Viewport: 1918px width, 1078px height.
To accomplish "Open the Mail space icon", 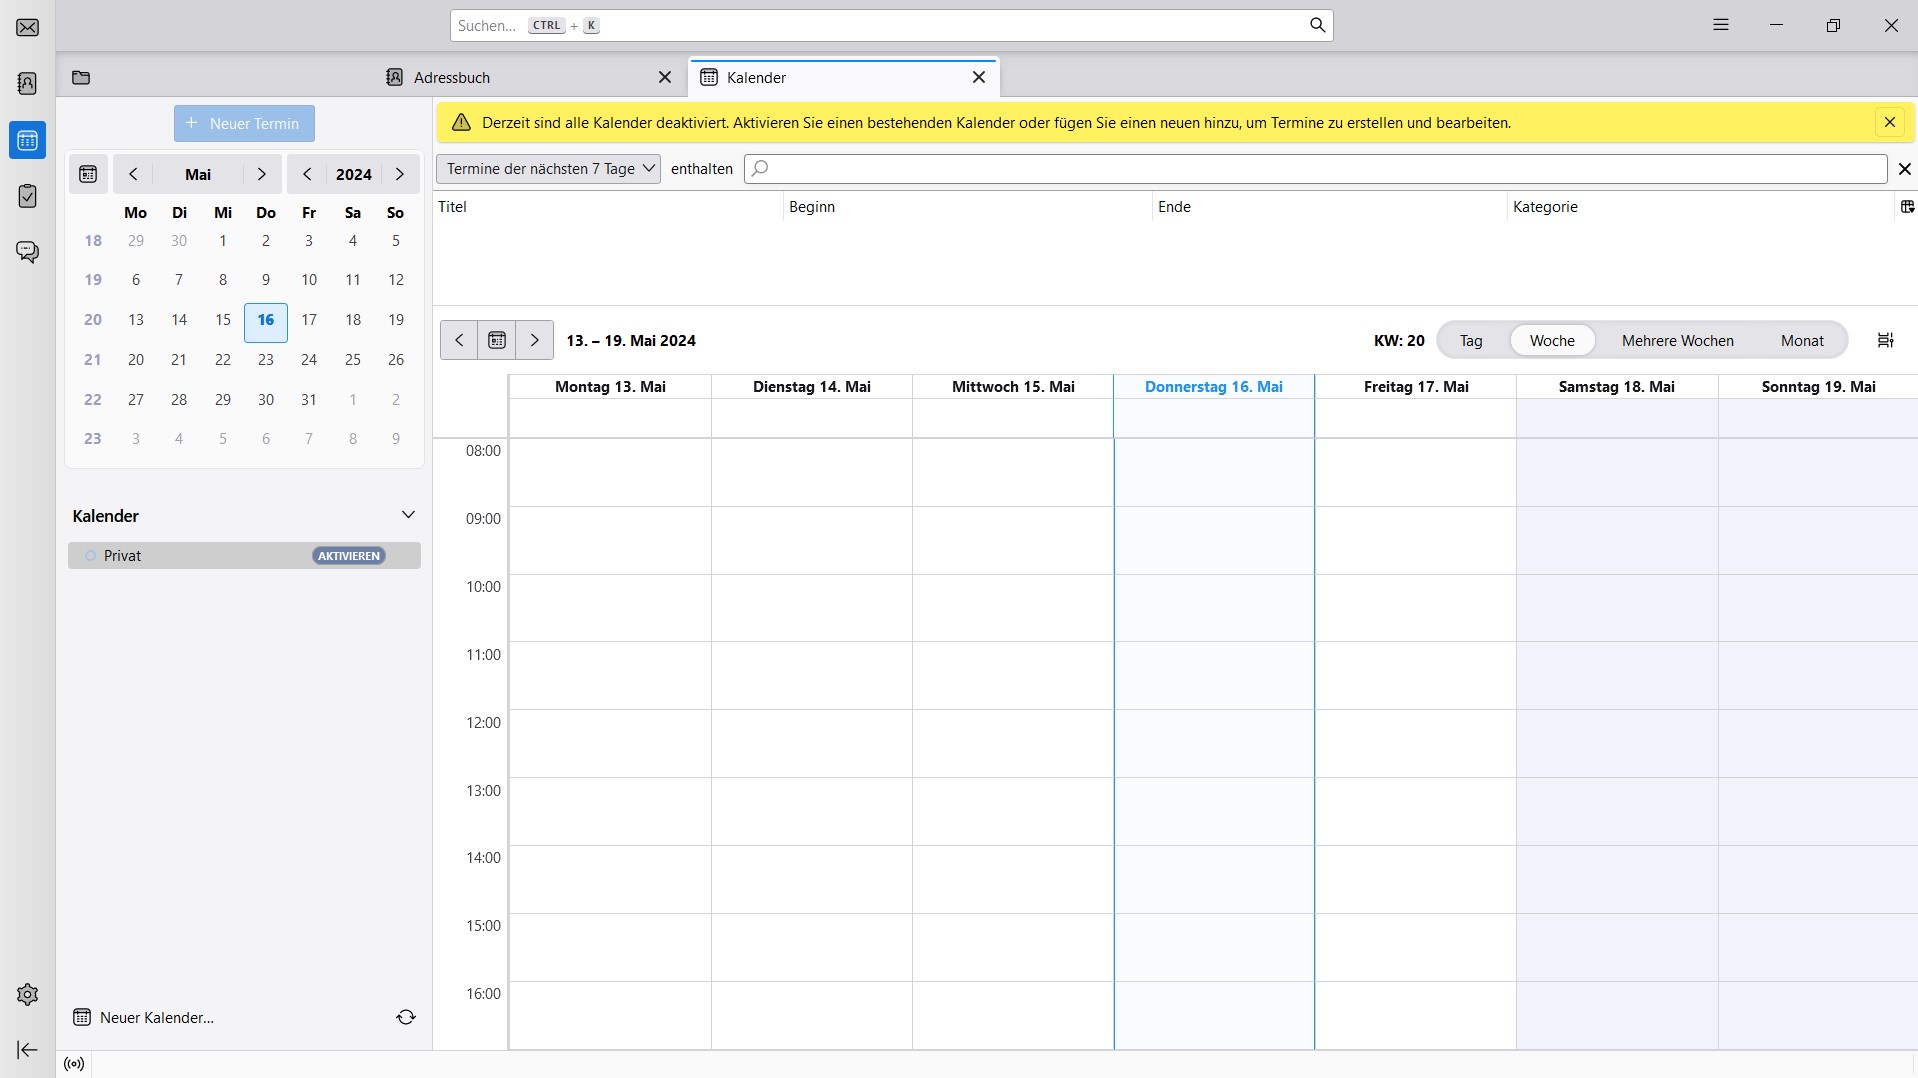I will click(x=28, y=27).
